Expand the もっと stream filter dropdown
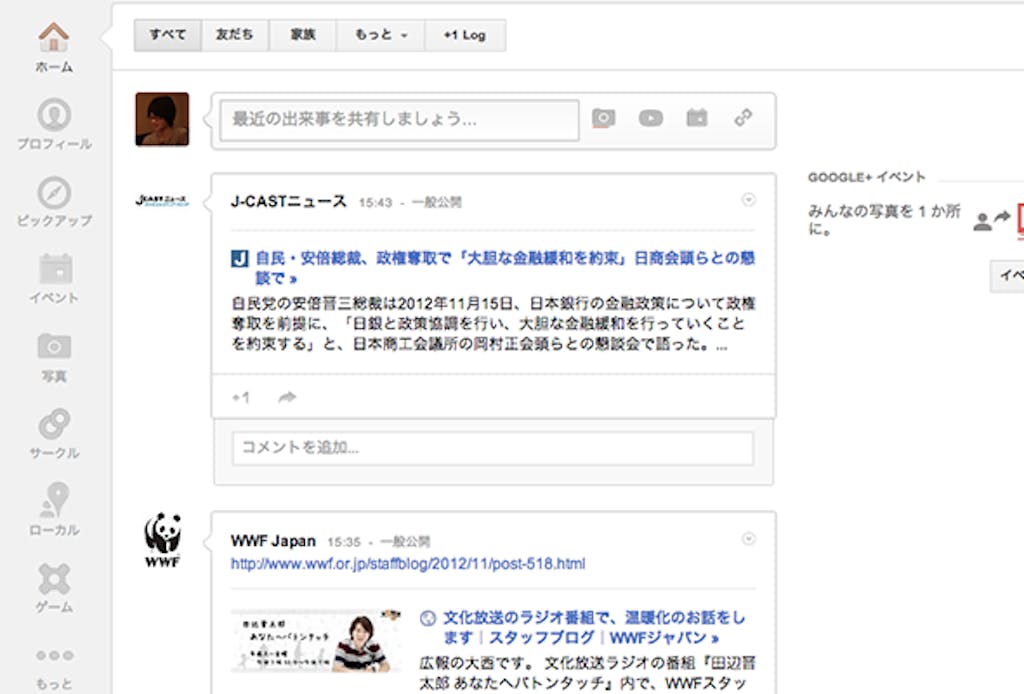Screen dimensions: 1024x694 tap(381, 35)
